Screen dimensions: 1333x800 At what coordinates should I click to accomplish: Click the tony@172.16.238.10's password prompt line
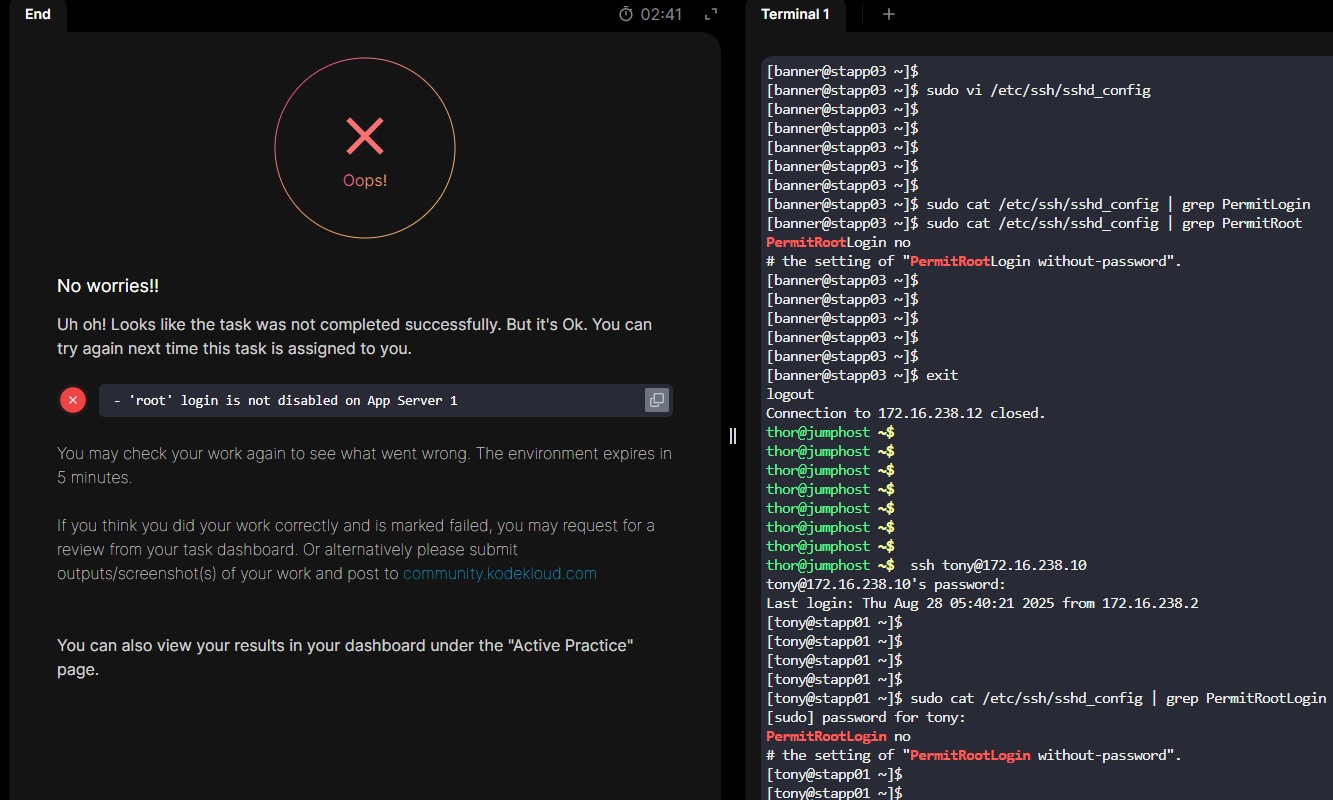coord(885,584)
